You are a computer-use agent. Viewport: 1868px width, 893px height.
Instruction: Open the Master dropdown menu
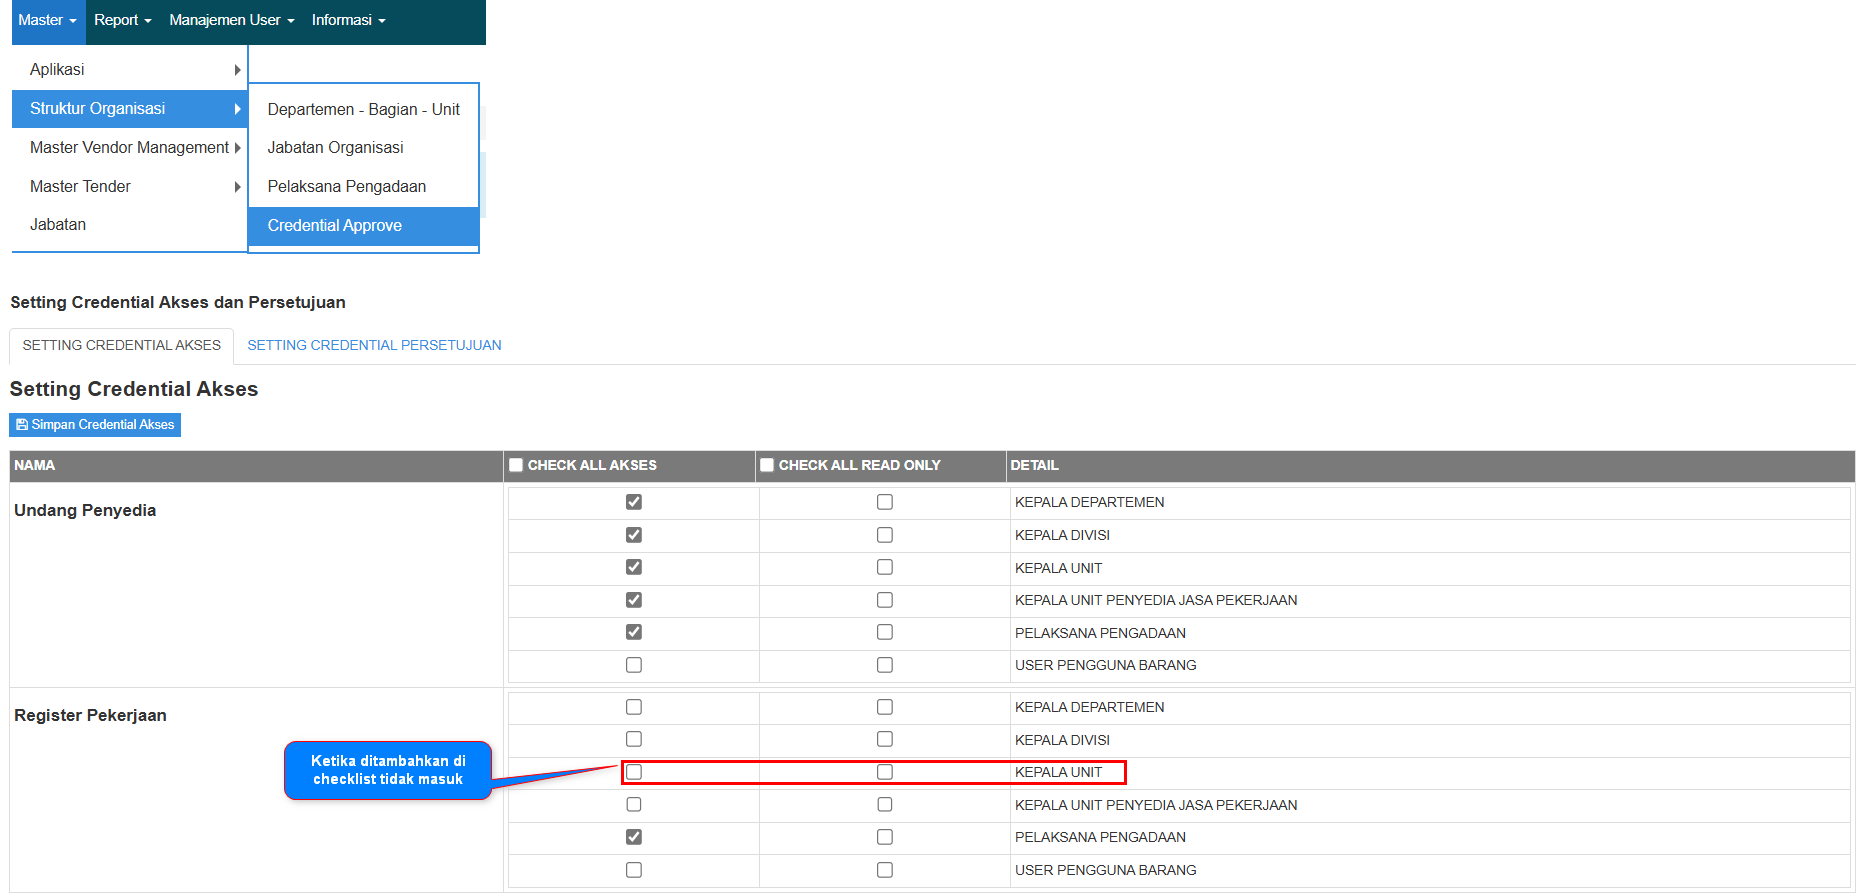(47, 20)
